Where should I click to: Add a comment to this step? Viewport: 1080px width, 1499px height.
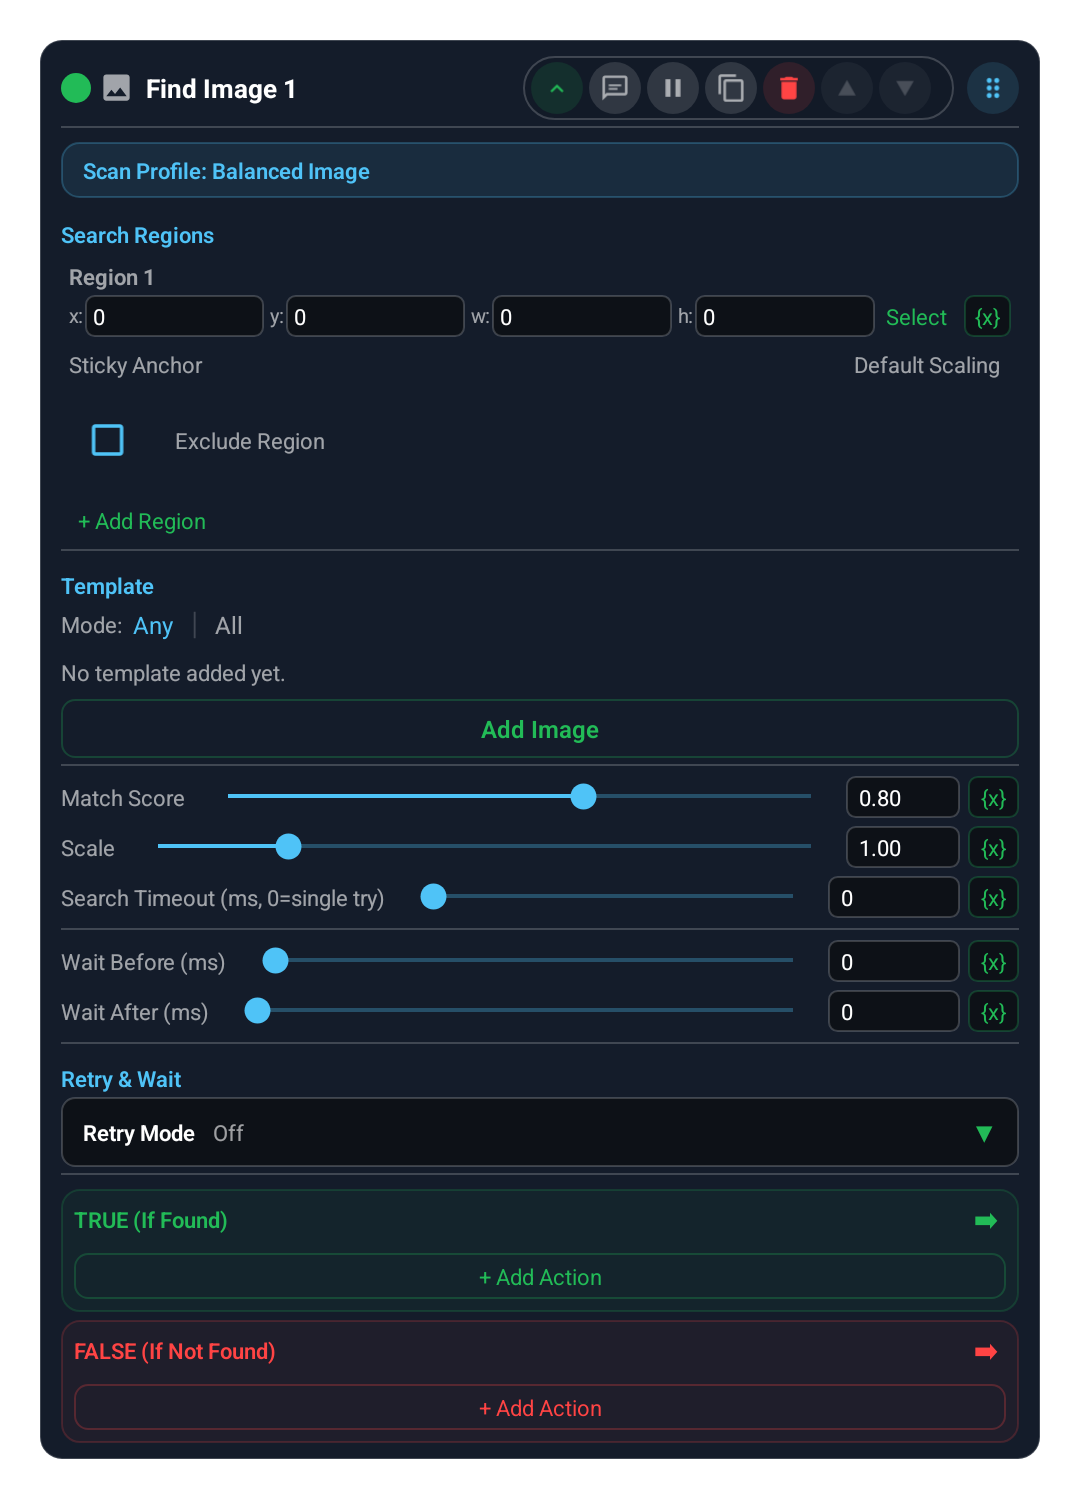pos(614,88)
